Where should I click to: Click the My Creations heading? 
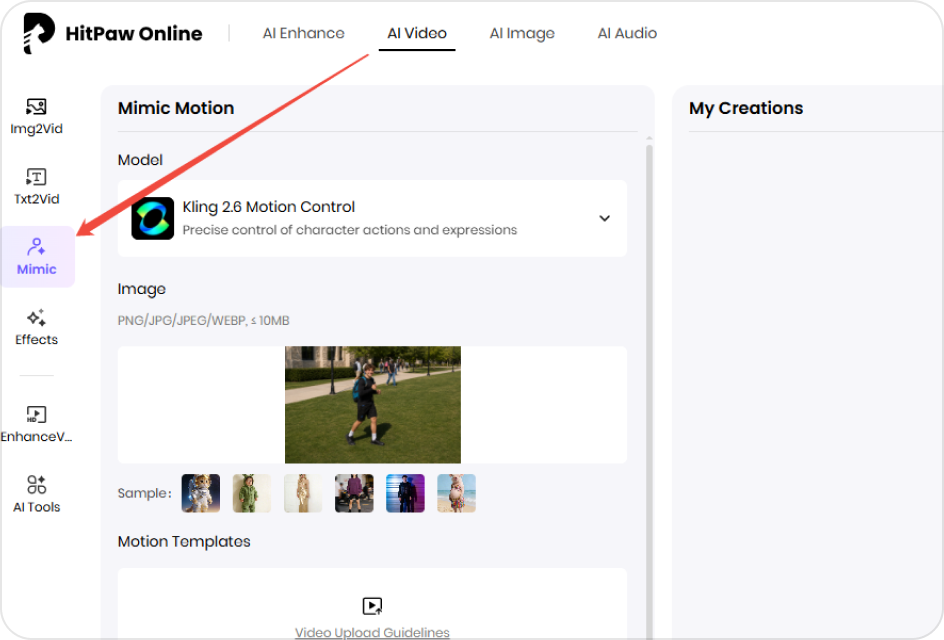click(746, 108)
